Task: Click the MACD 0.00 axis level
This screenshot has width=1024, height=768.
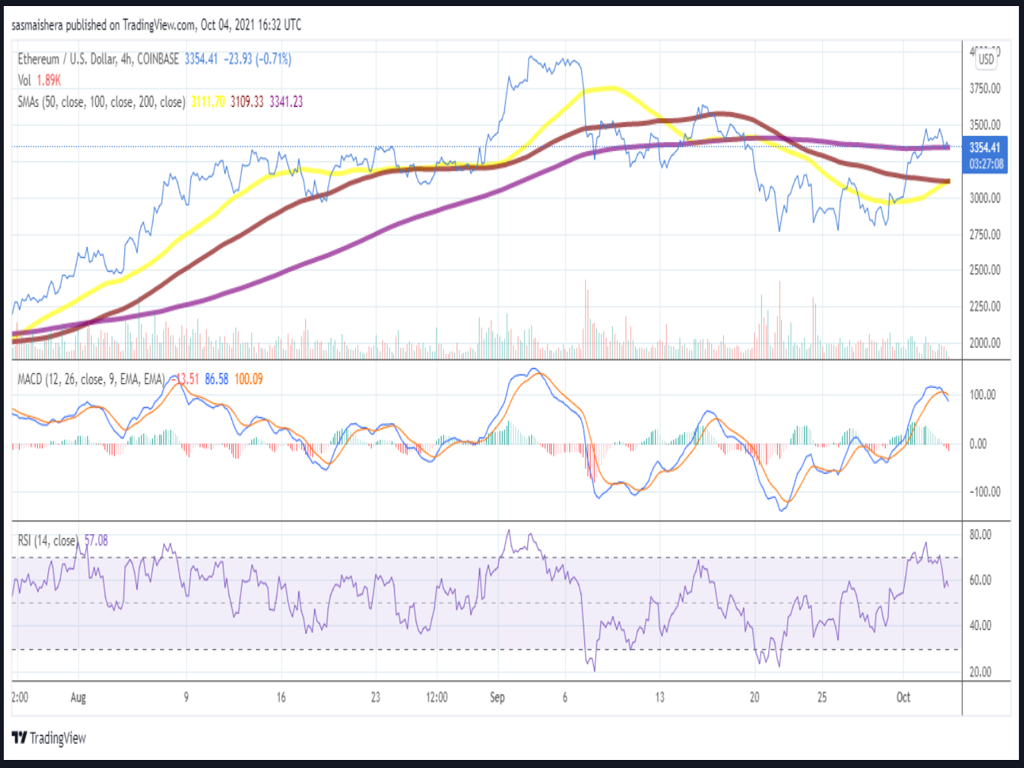Action: click(x=983, y=443)
